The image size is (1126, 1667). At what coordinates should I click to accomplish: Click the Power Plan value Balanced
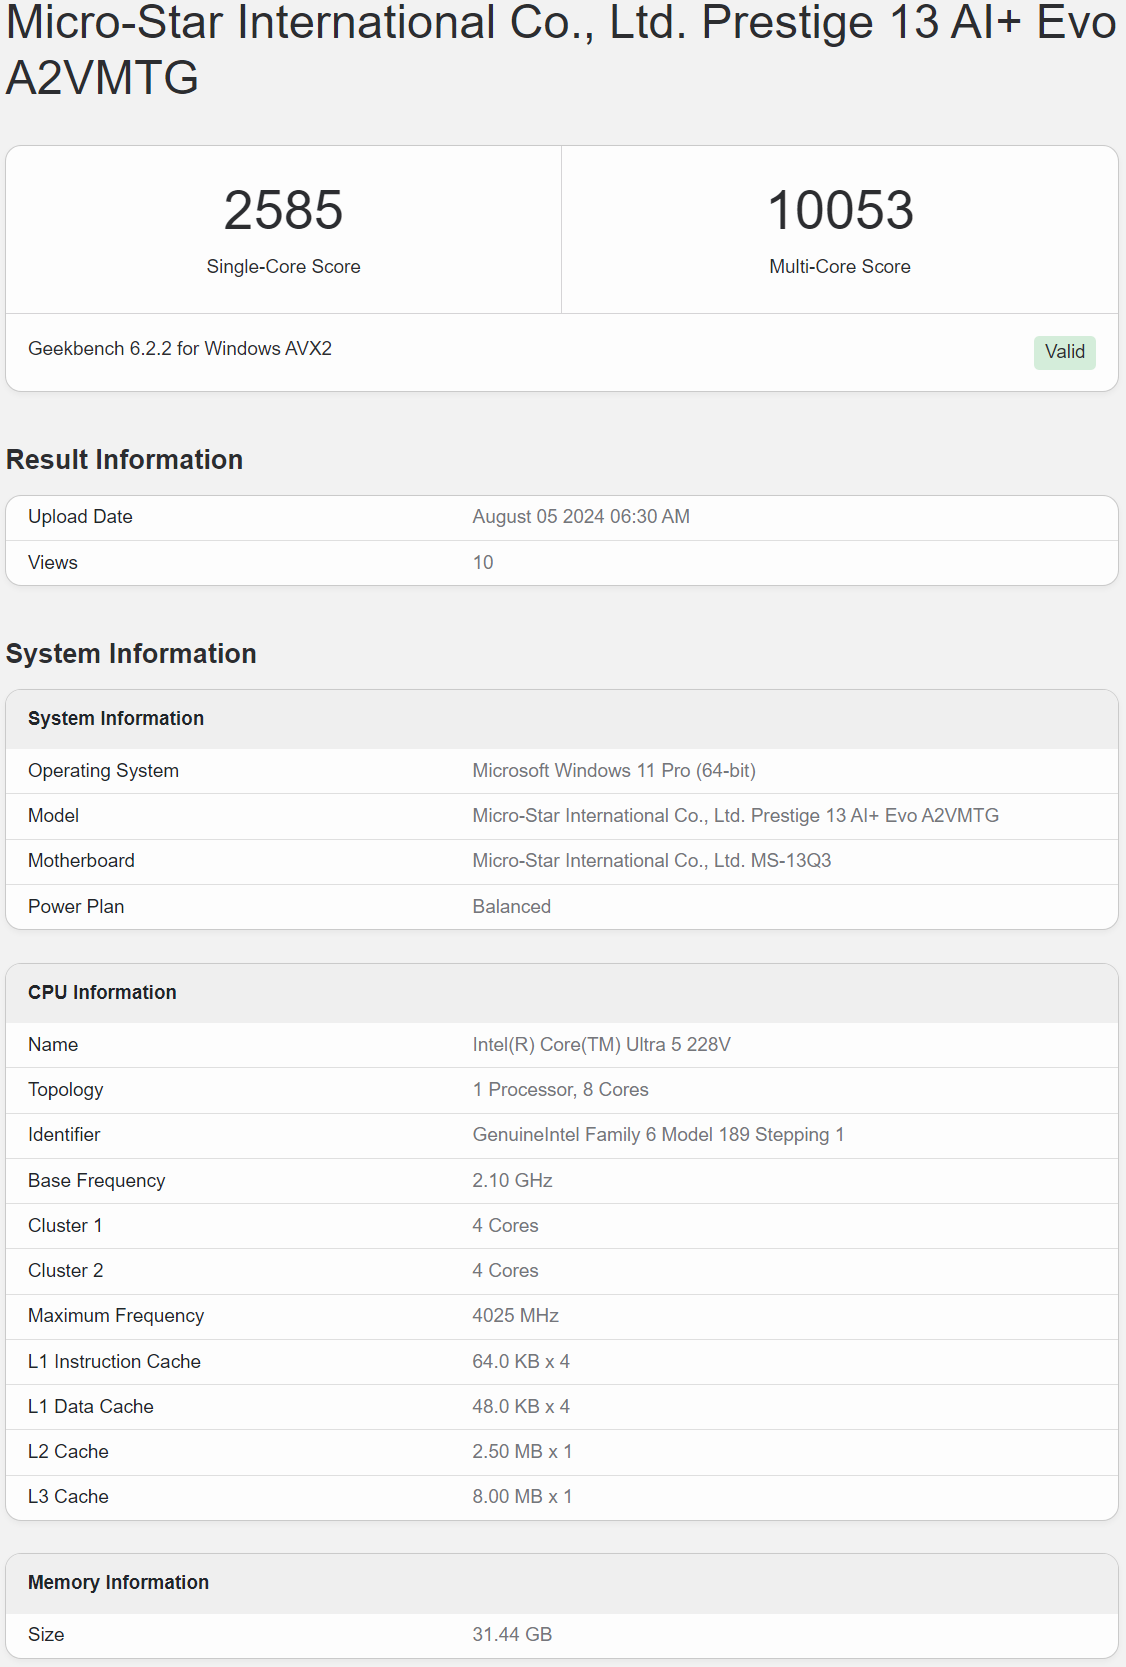(x=512, y=907)
